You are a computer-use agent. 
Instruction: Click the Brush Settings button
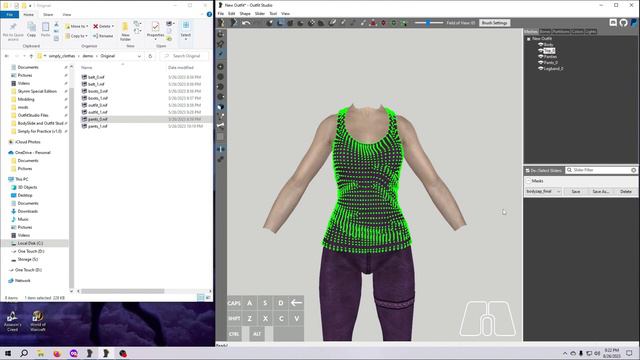click(494, 23)
